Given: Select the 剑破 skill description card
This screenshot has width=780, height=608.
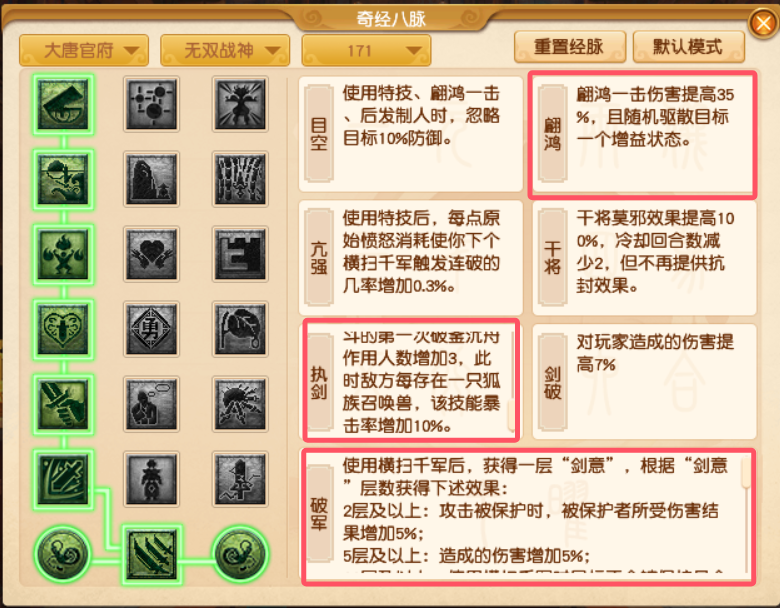Looking at the screenshot, I should coord(644,382).
